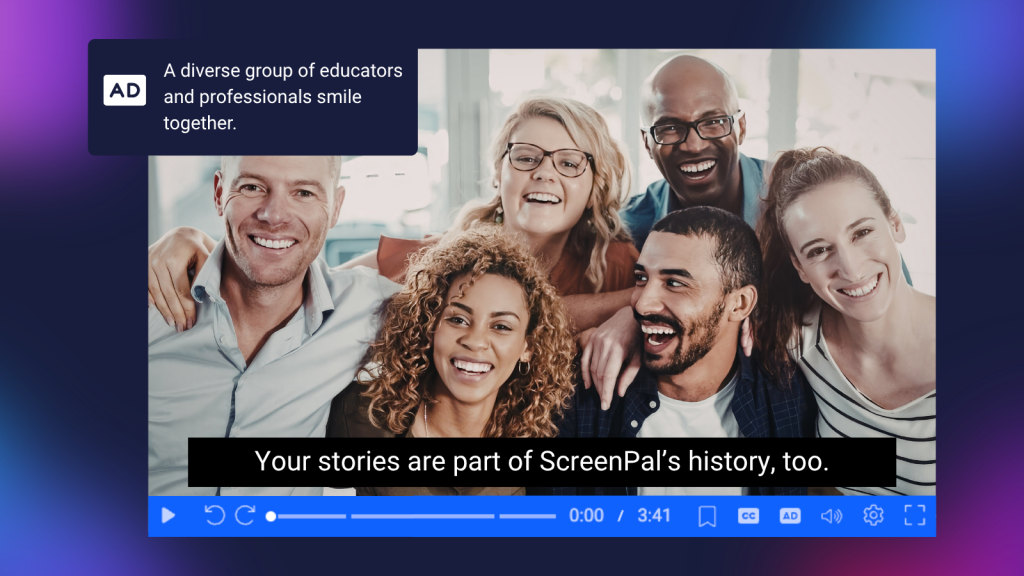
Task: Rewind using the counterclockwise arrow icon
Action: coord(214,515)
